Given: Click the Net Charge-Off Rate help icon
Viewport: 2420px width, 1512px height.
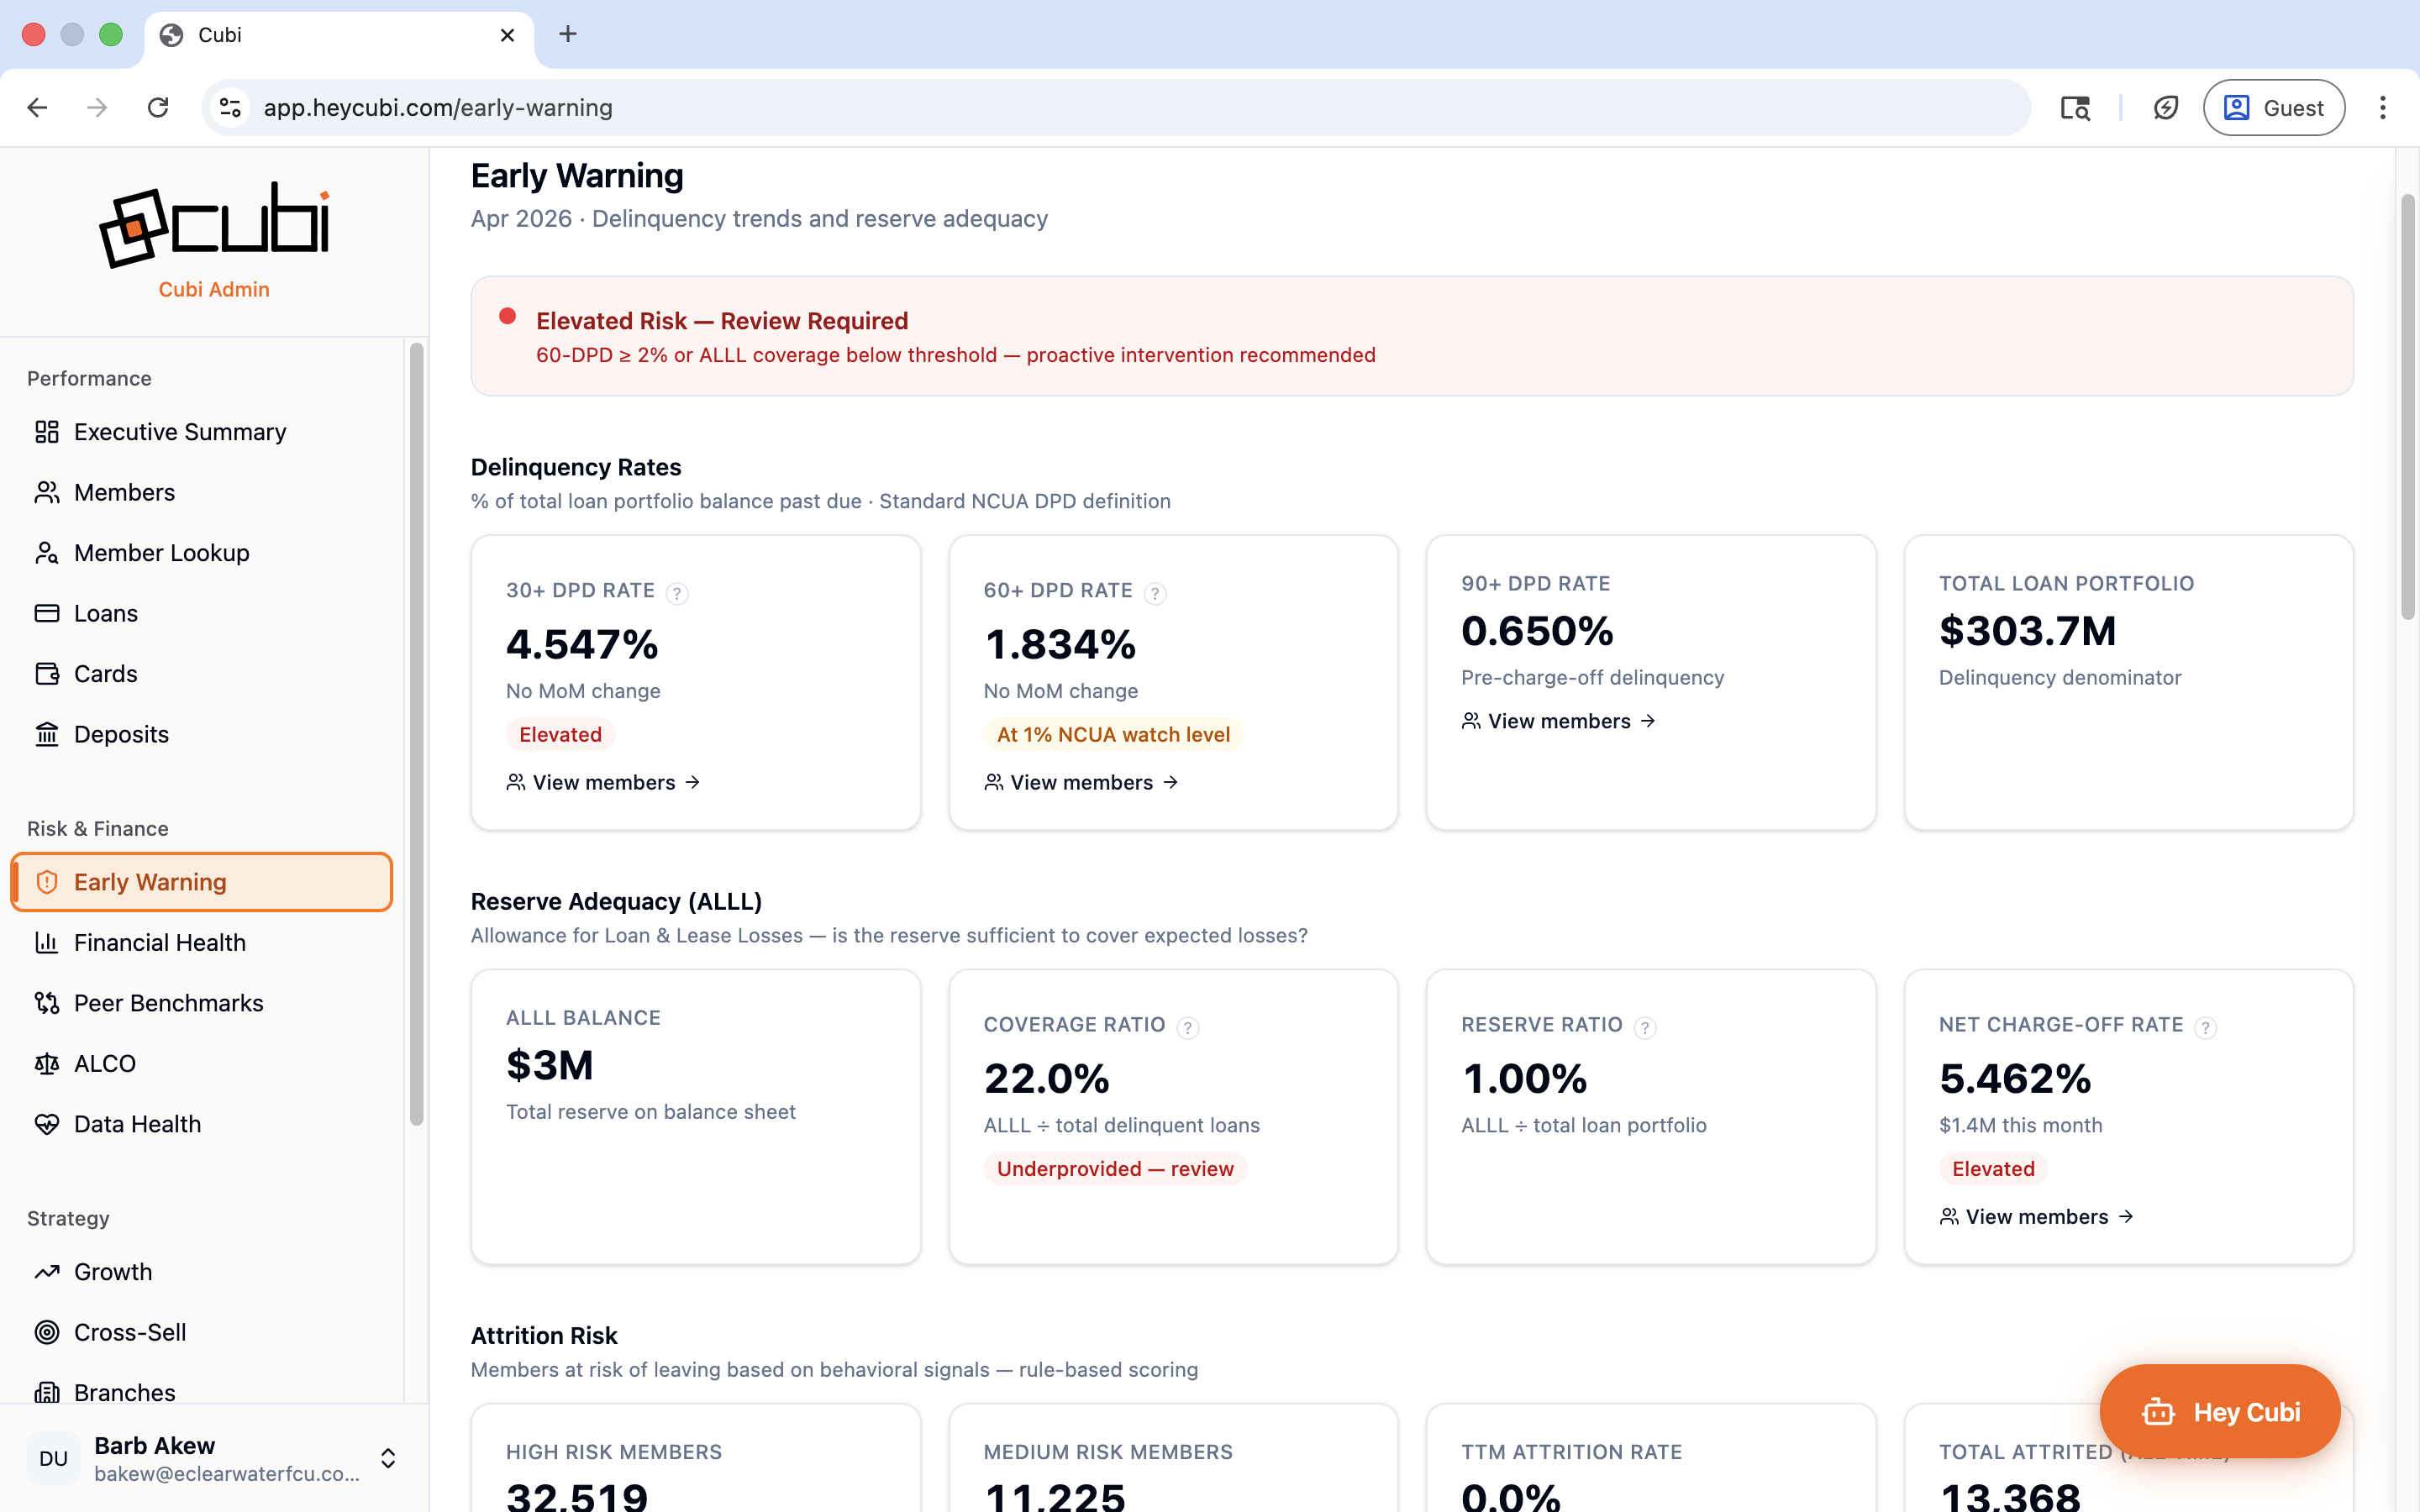Looking at the screenshot, I should pos(2205,1027).
